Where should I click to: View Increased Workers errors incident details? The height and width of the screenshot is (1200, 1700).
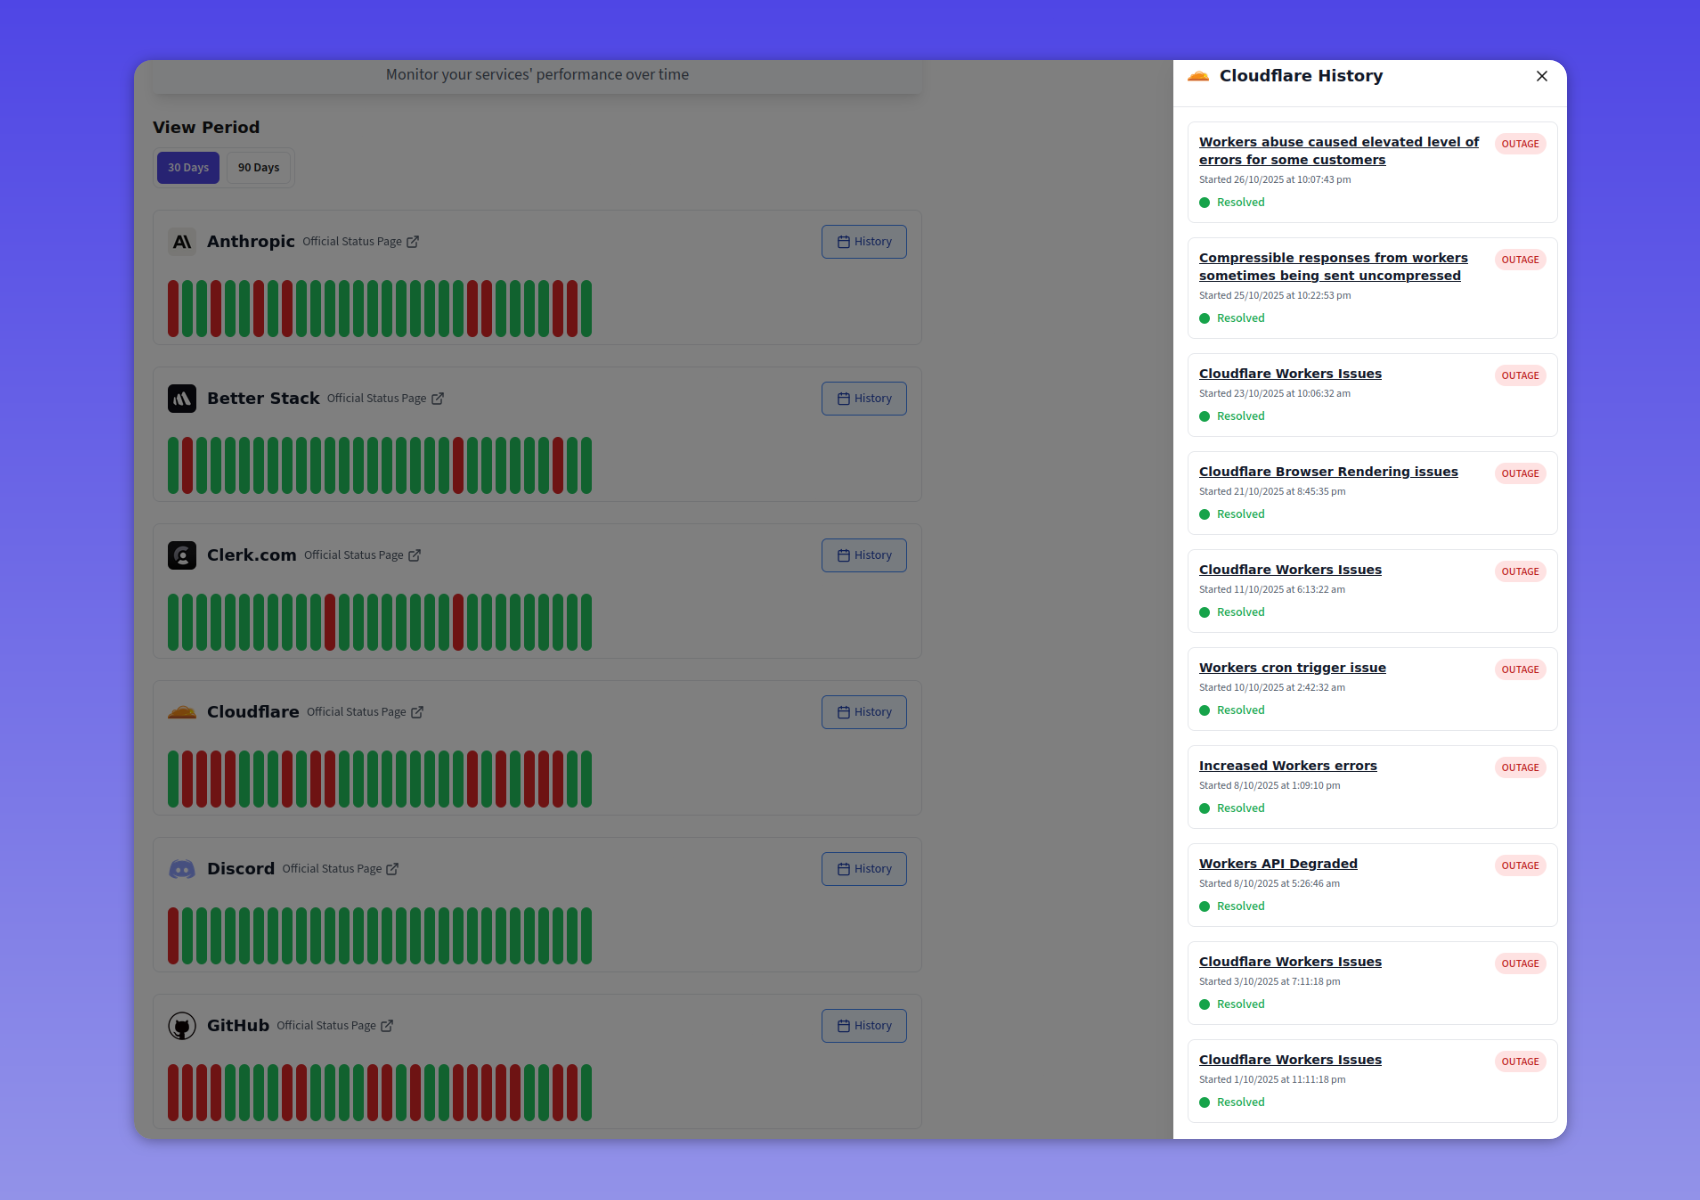(x=1288, y=766)
